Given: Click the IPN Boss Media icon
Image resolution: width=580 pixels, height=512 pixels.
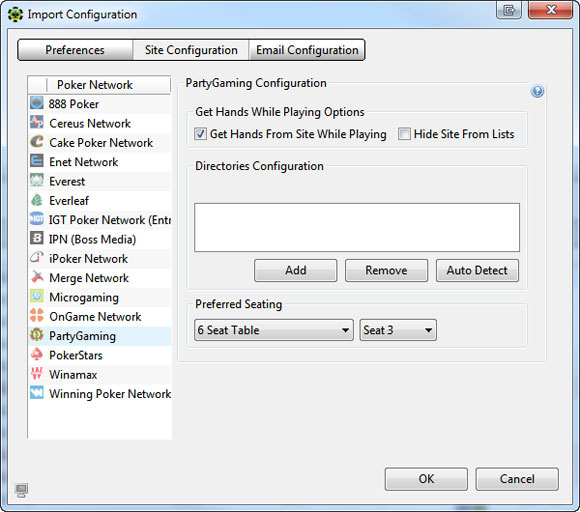Looking at the screenshot, I should (37, 238).
